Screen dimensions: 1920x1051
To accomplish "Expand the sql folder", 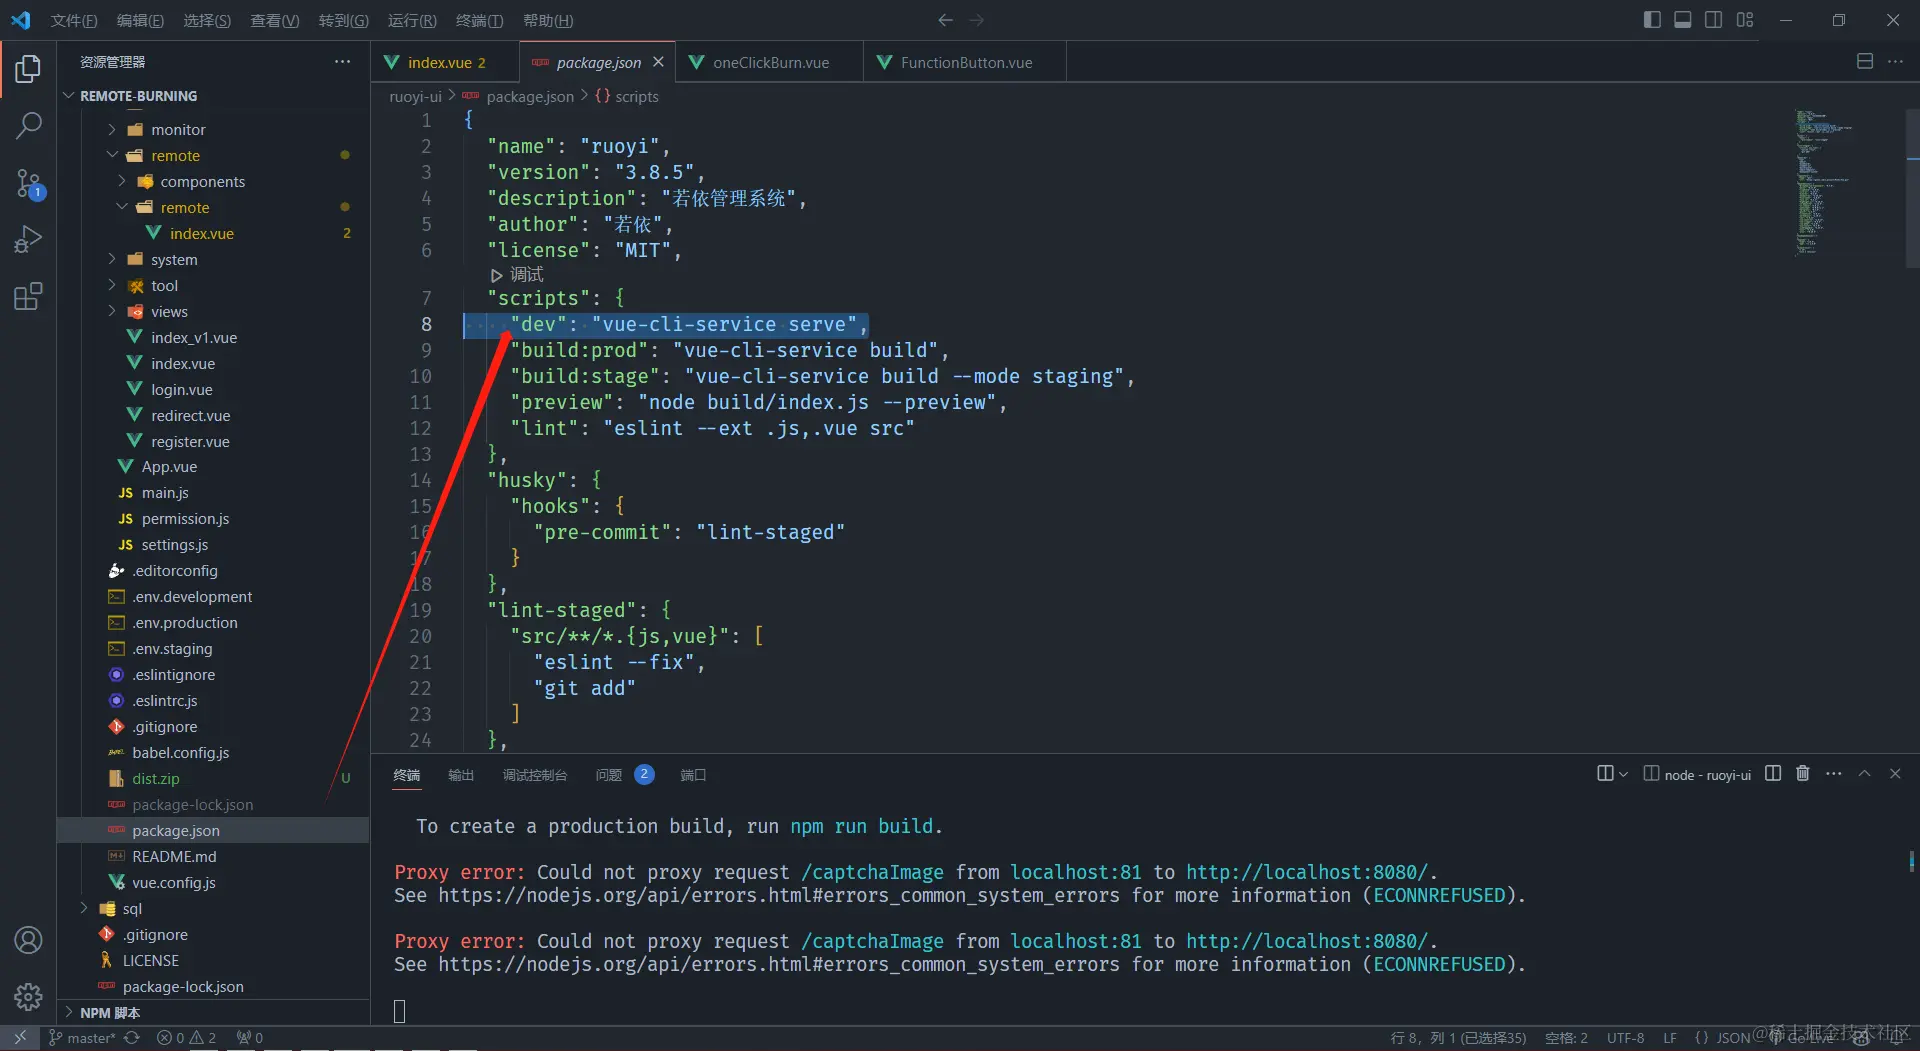I will pyautogui.click(x=132, y=909).
